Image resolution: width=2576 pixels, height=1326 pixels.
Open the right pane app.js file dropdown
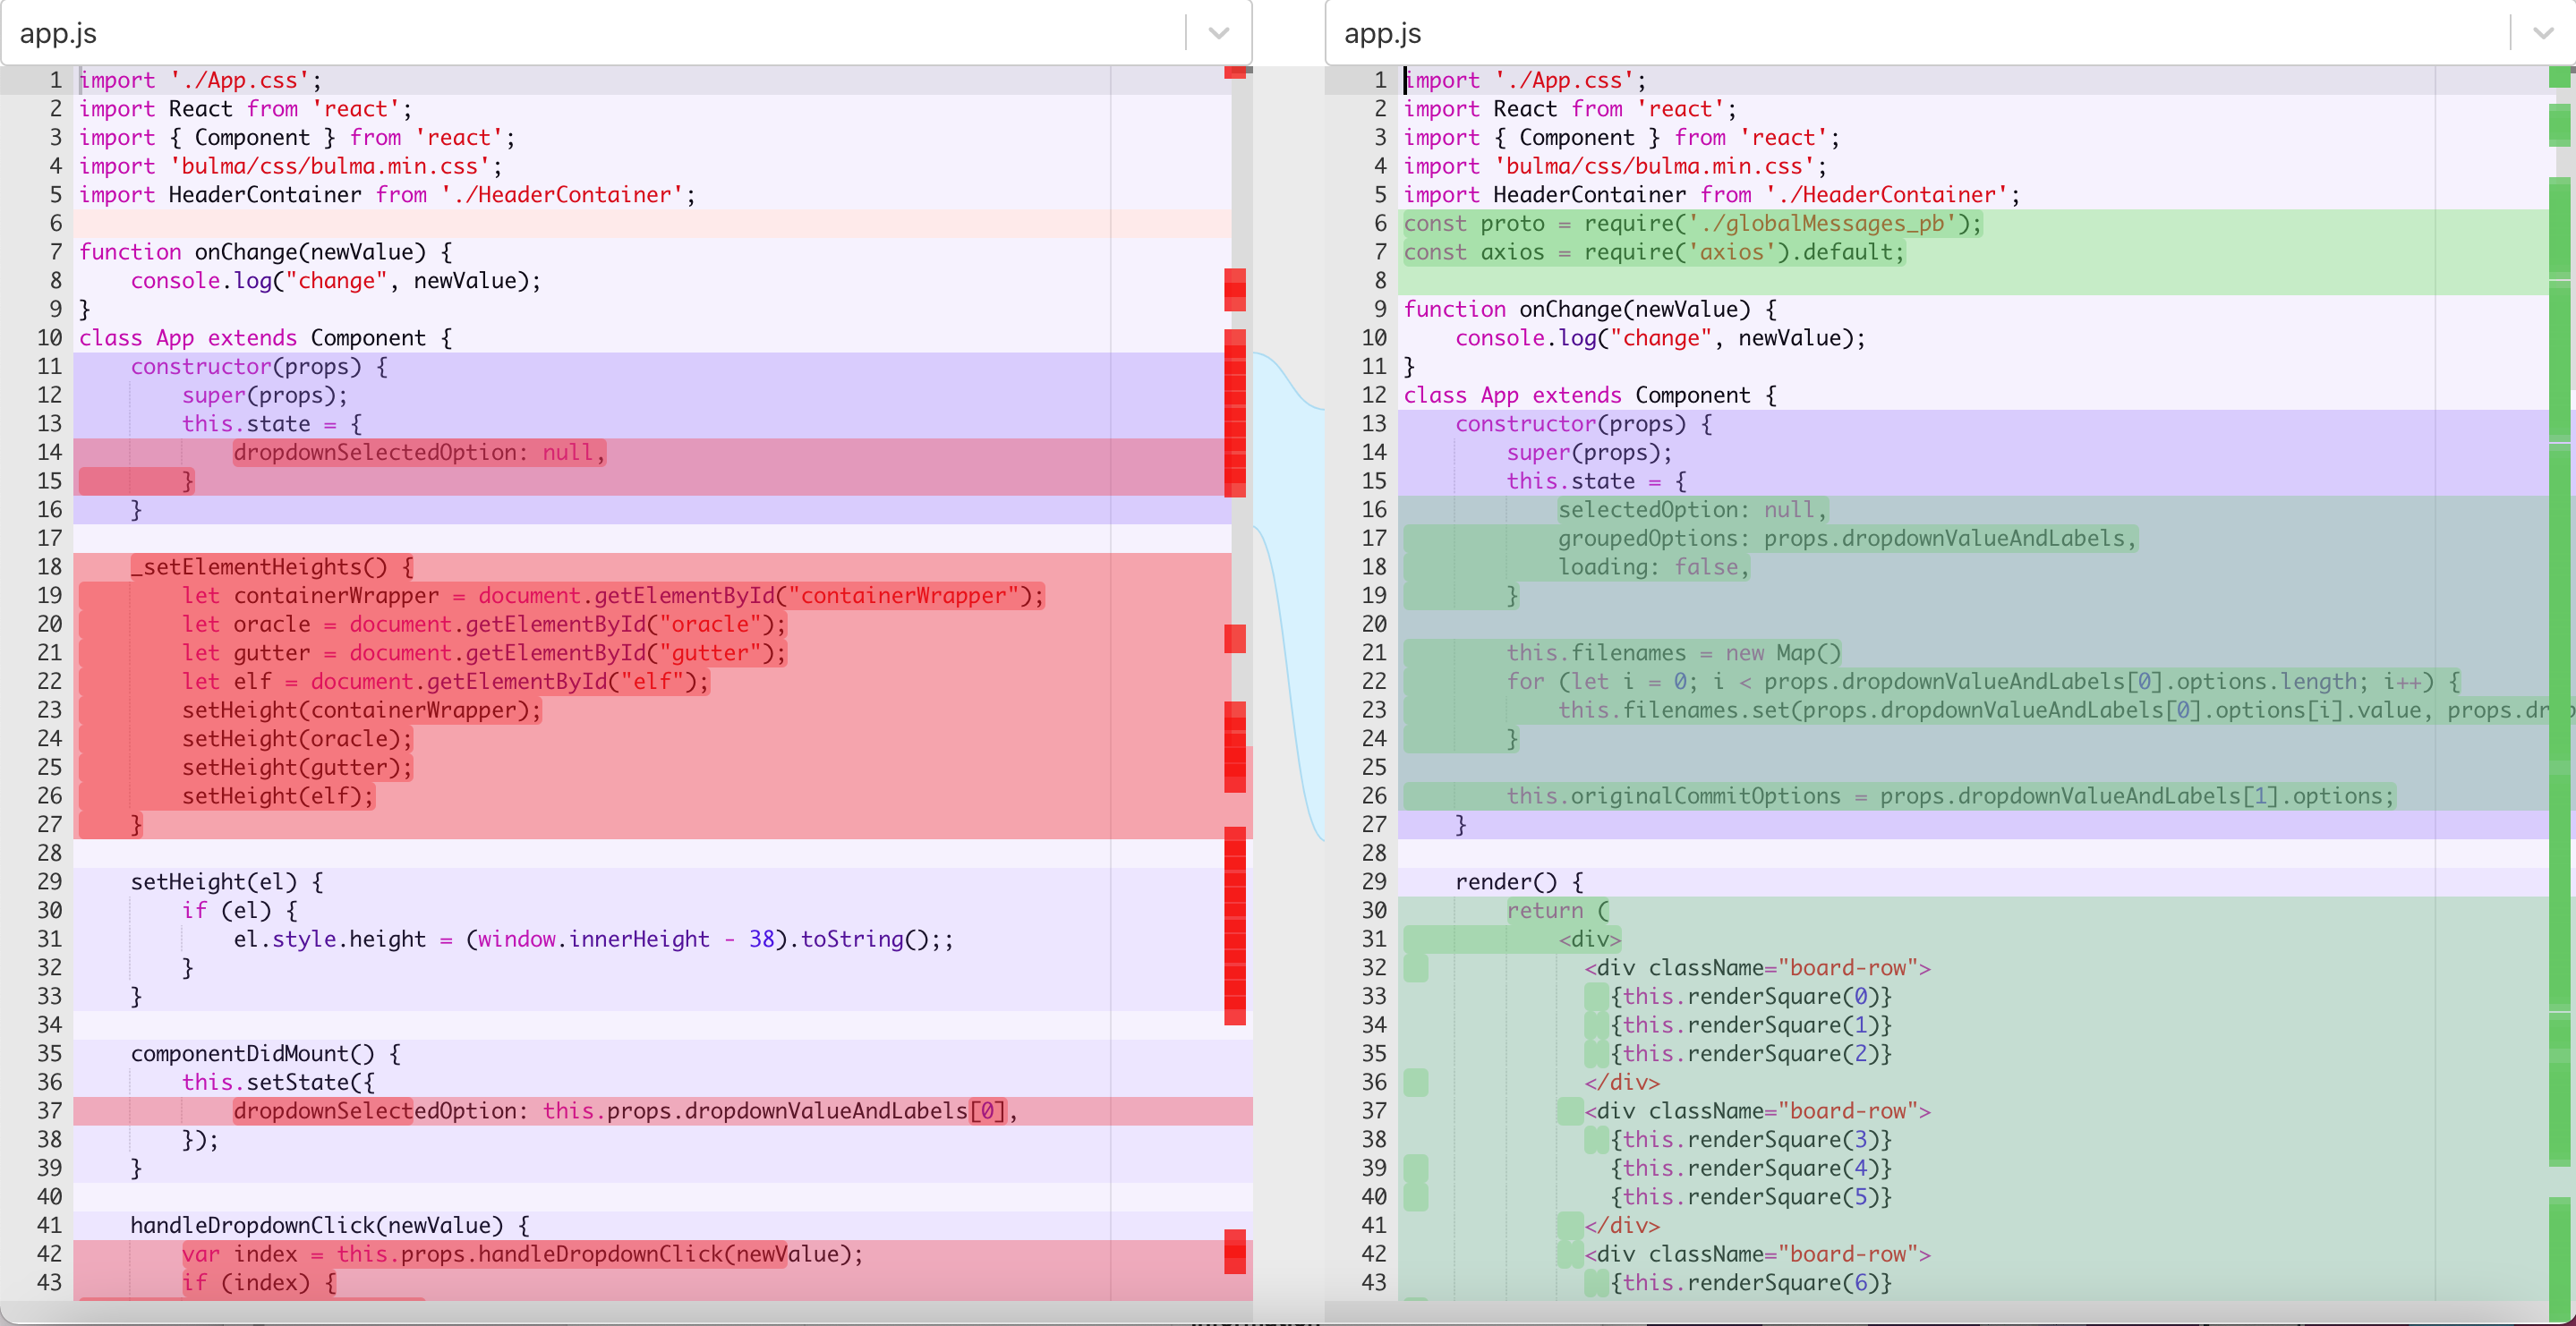click(2542, 33)
